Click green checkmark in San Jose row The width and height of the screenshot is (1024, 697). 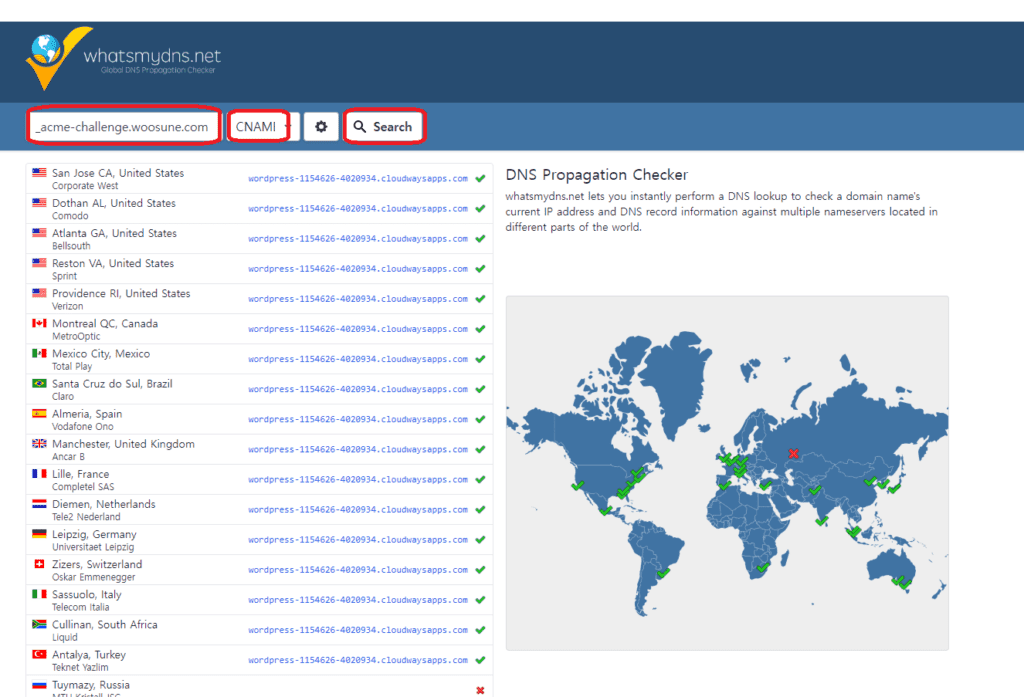point(480,178)
